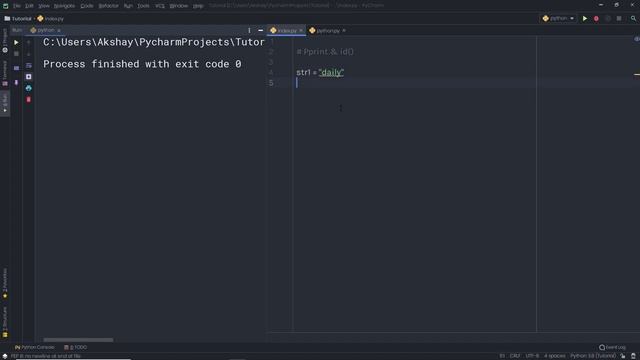Click the cursor position indicator in status bar
The image size is (640, 360).
(x=502, y=356)
